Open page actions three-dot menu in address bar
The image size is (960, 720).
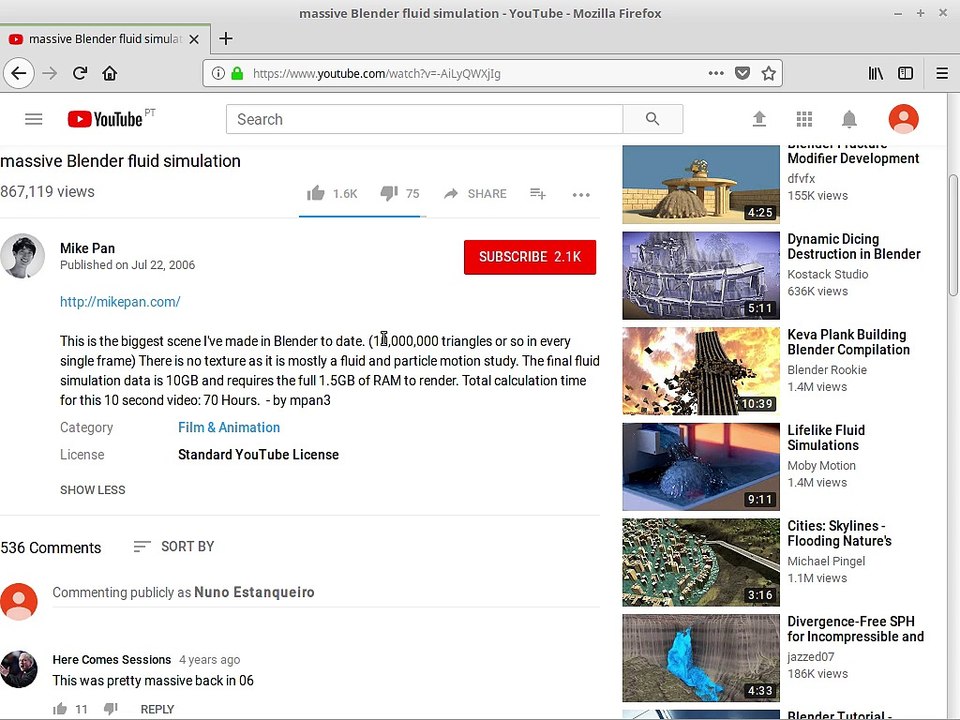click(716, 73)
